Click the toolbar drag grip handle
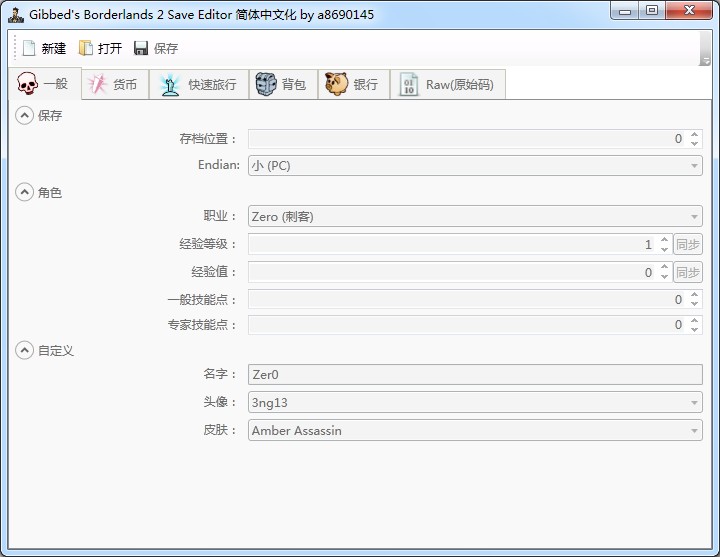 point(15,48)
